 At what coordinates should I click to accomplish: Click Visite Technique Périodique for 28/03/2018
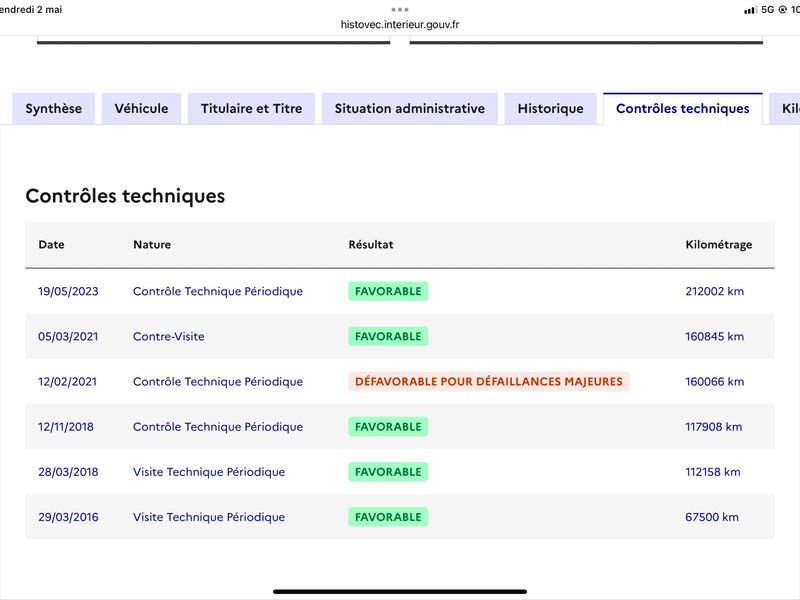[x=209, y=472]
